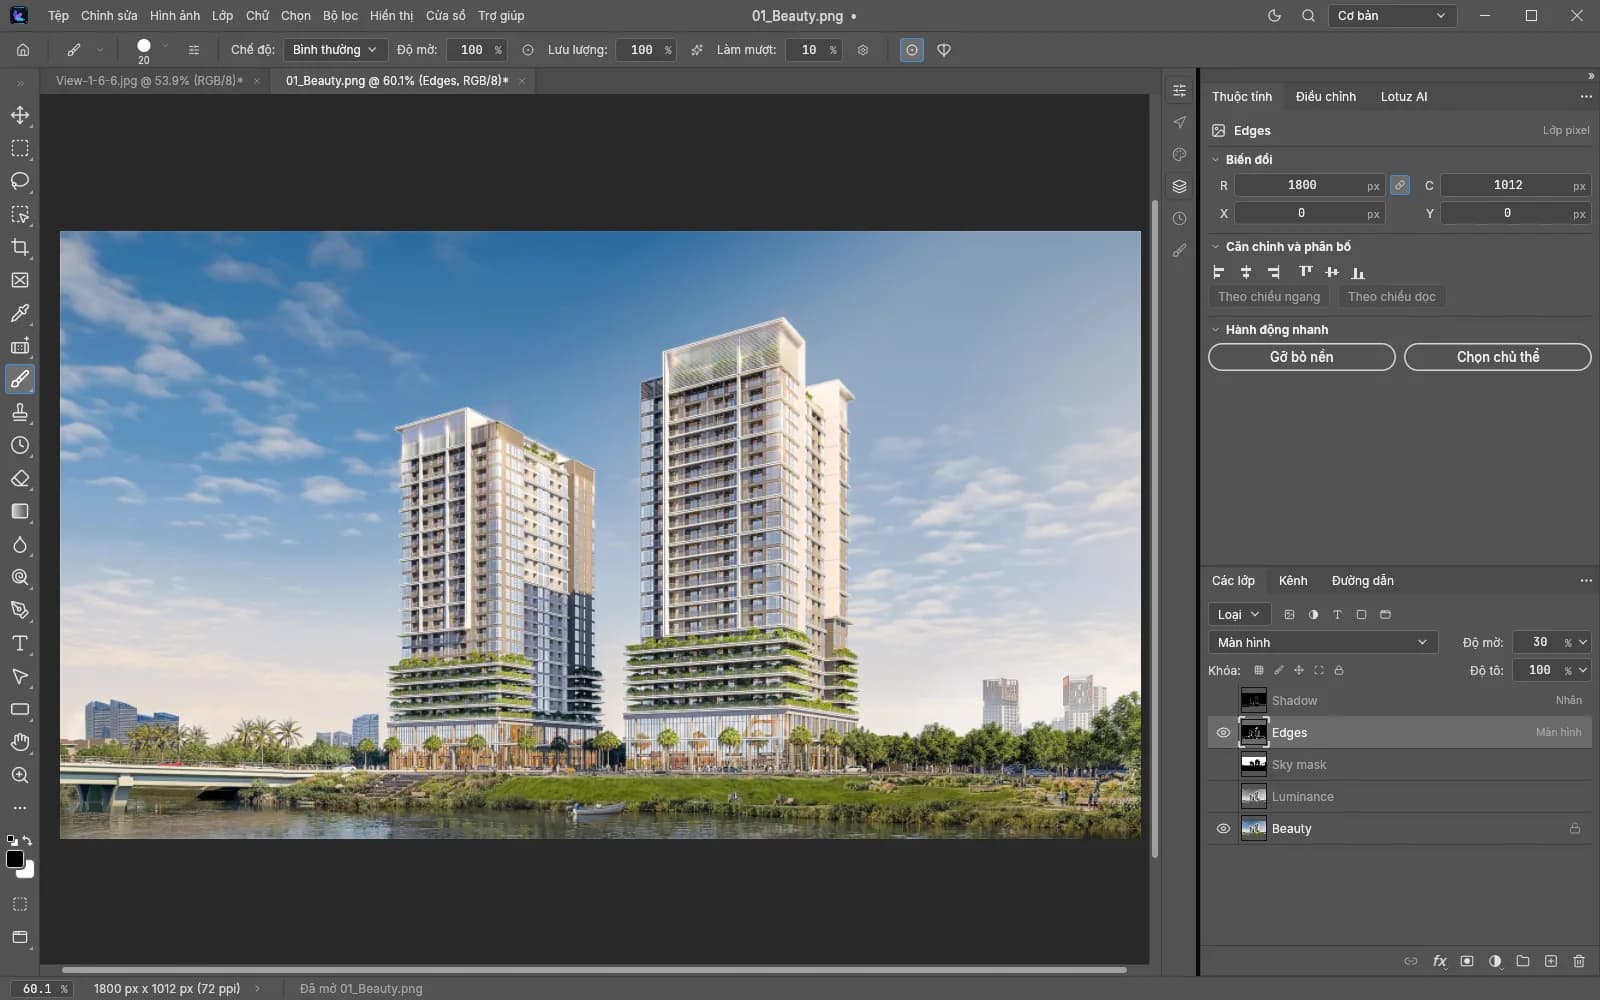Create a new group folder
1600x1000 pixels.
1523,961
